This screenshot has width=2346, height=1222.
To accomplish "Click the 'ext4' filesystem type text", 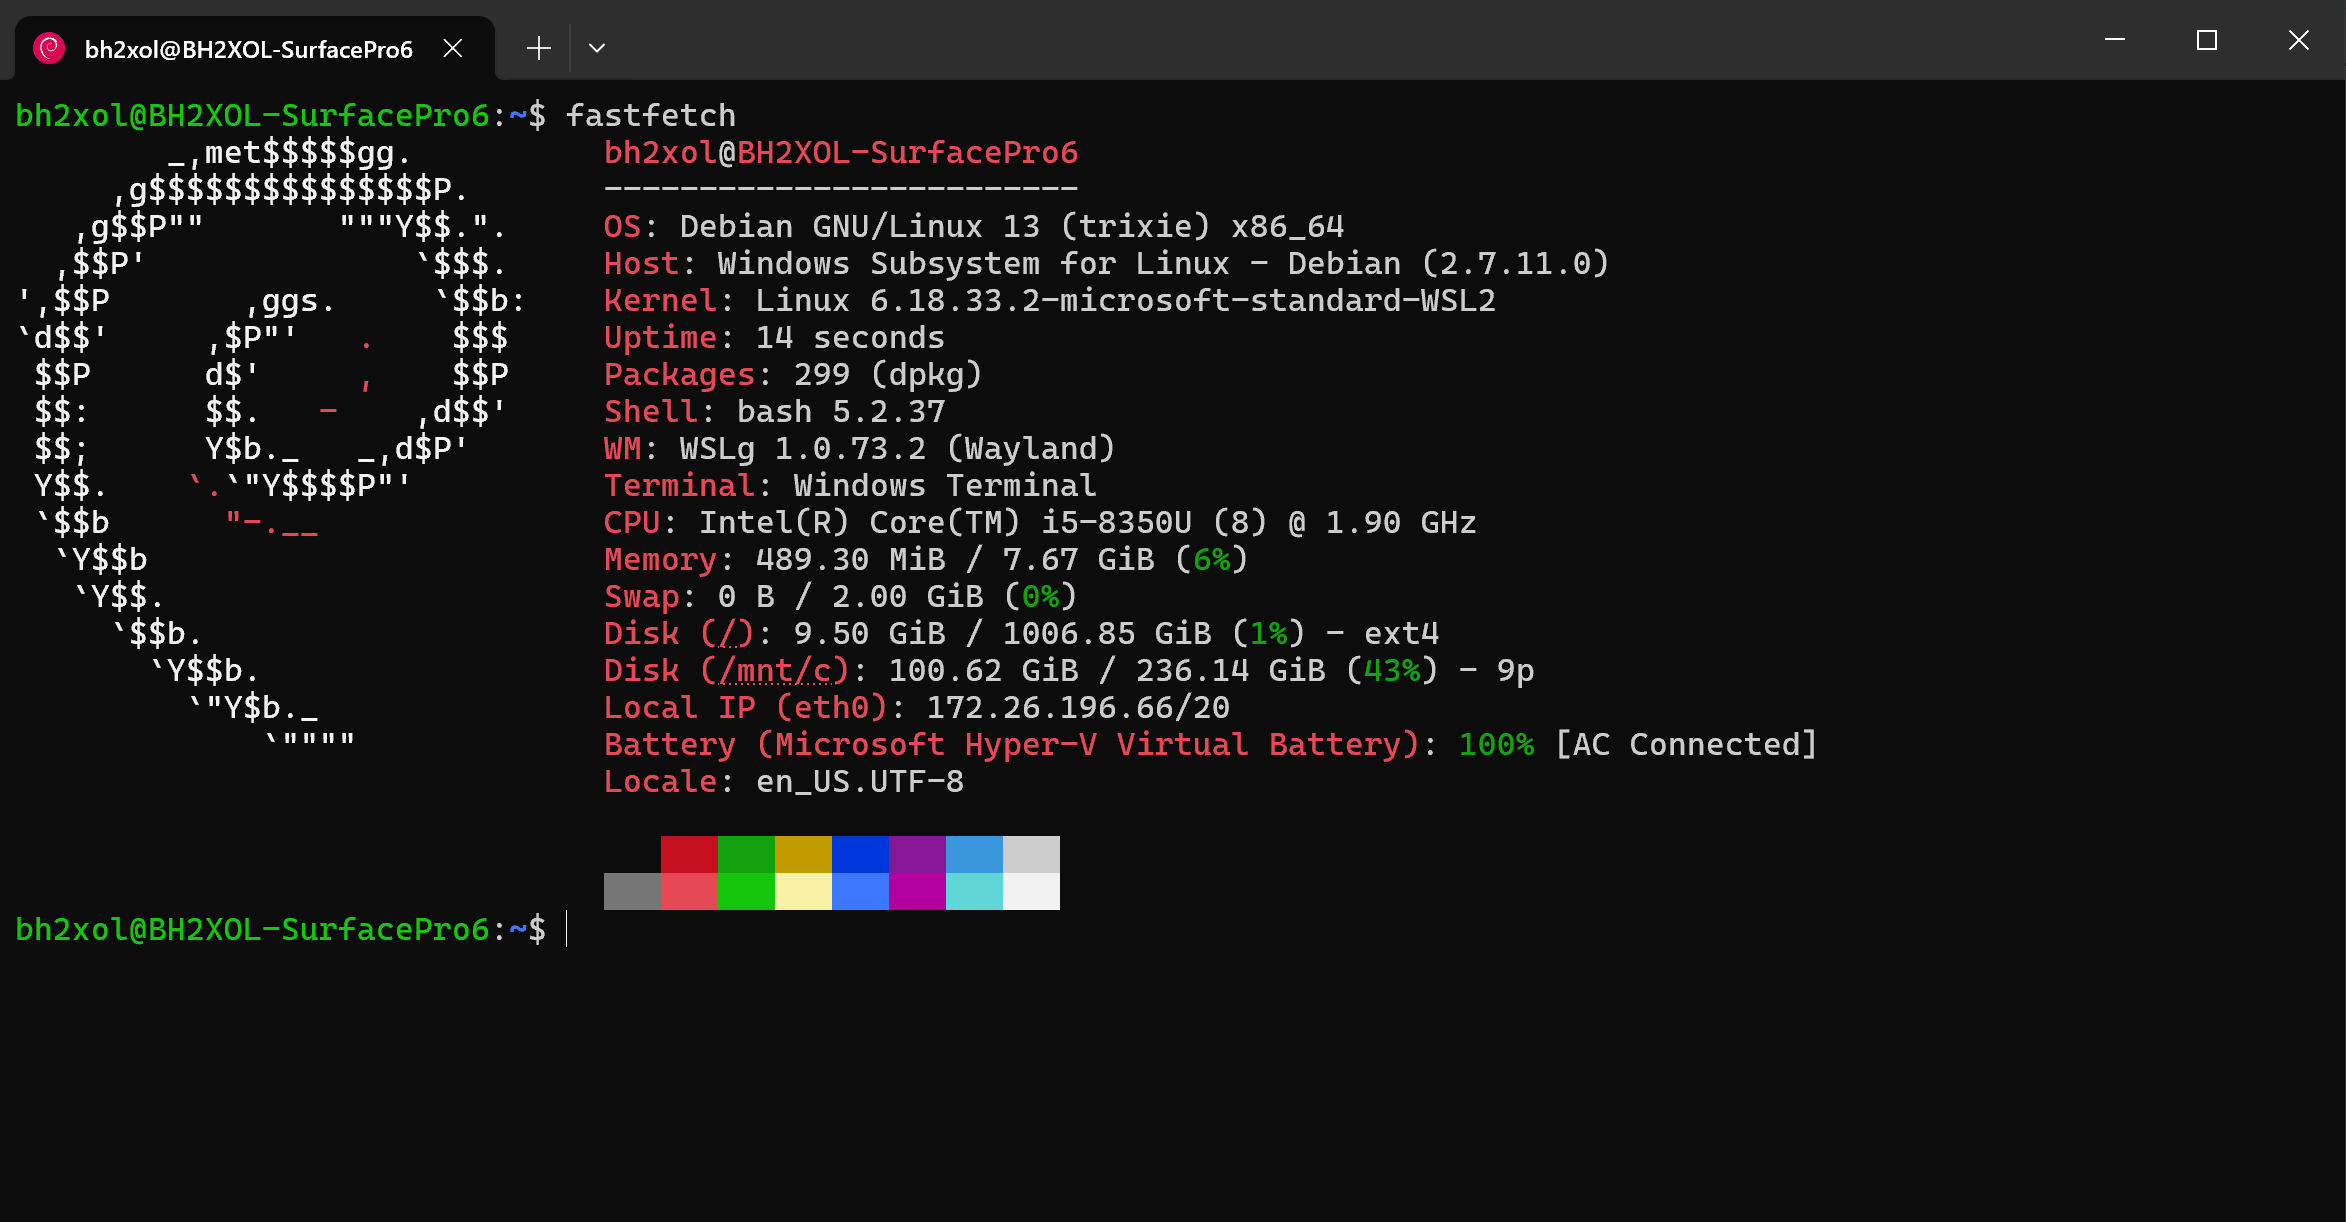I will pyautogui.click(x=1402, y=633).
